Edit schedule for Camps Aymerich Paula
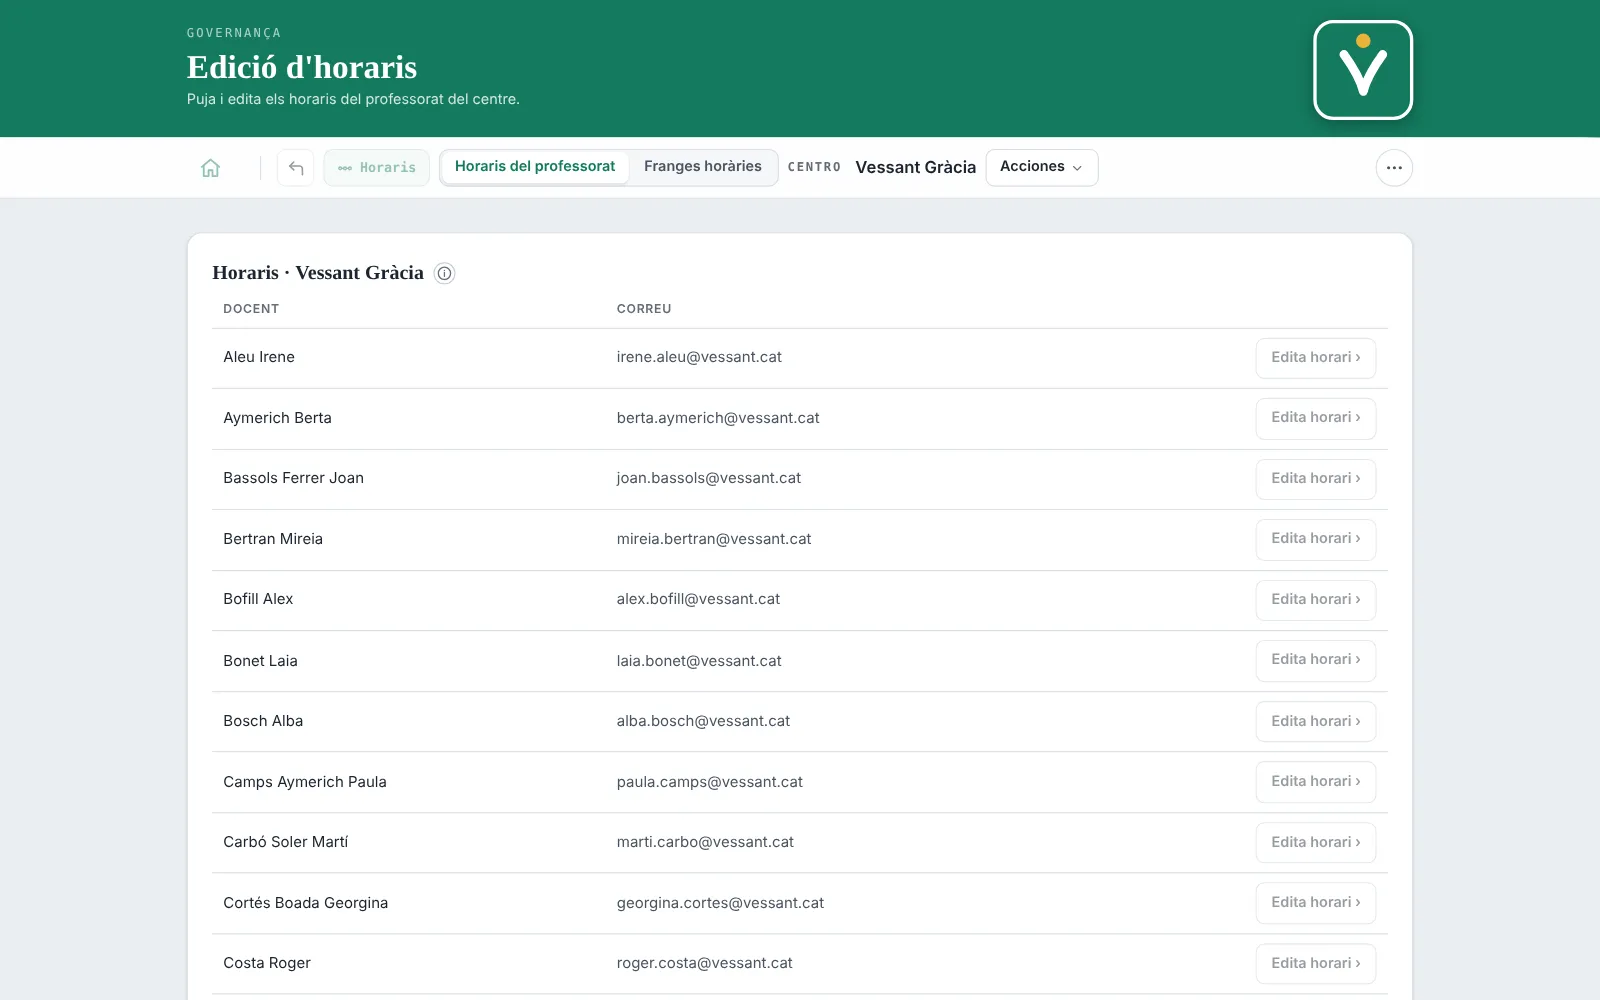Viewport: 1600px width, 1000px height. point(1316,782)
